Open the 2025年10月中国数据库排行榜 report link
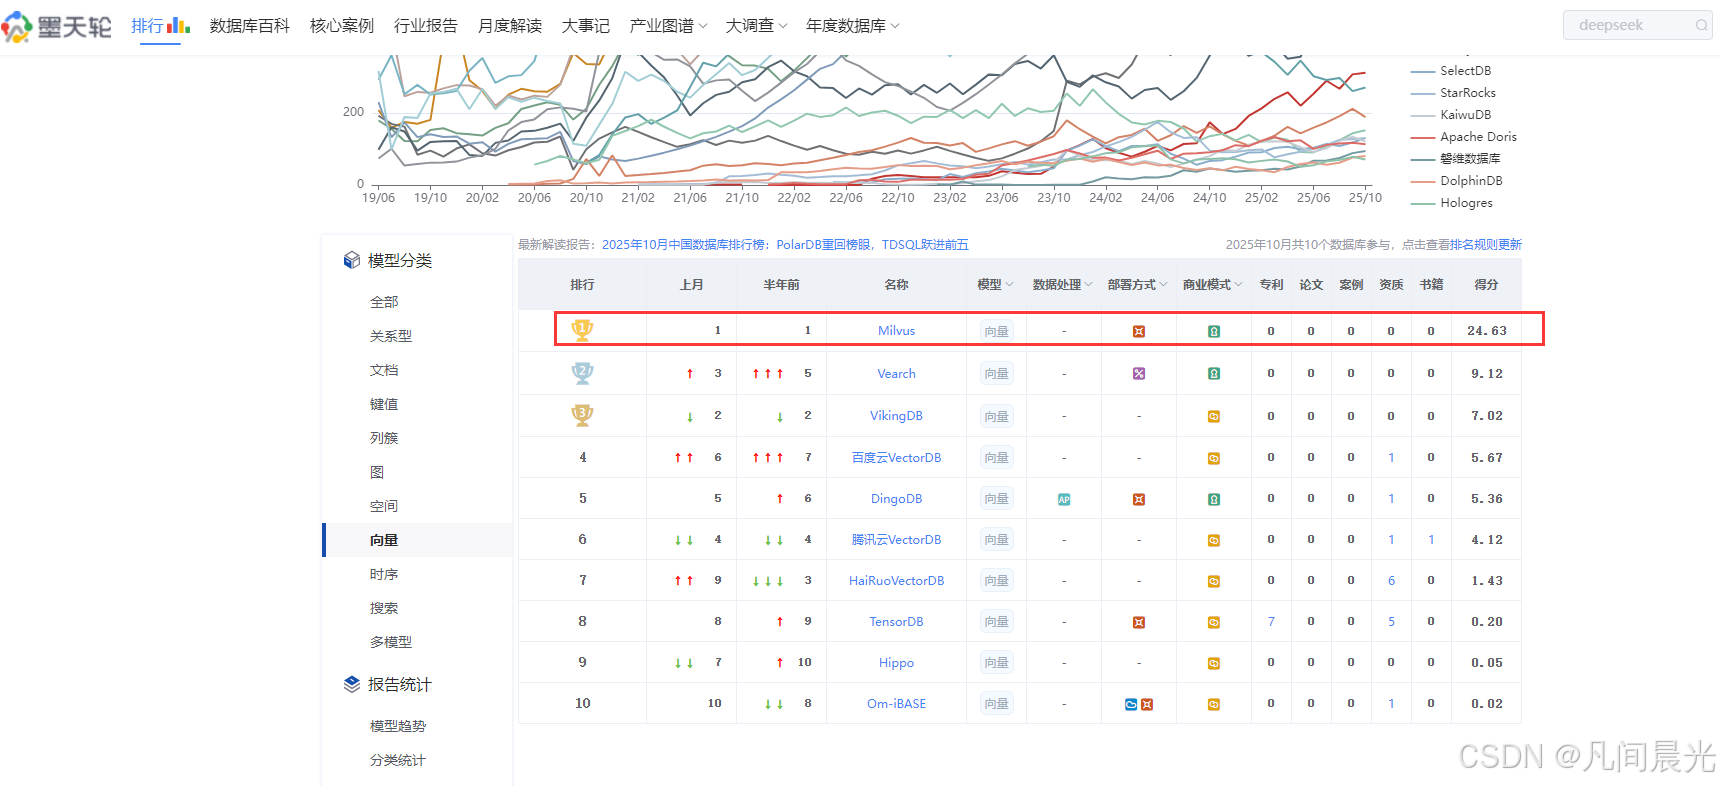1720x786 pixels. (785, 245)
